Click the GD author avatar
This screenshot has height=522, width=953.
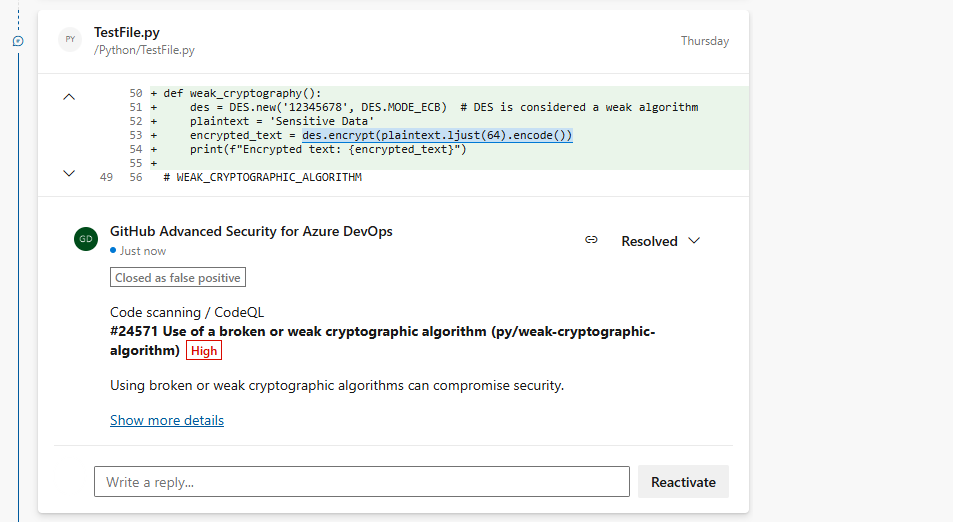pos(86,239)
